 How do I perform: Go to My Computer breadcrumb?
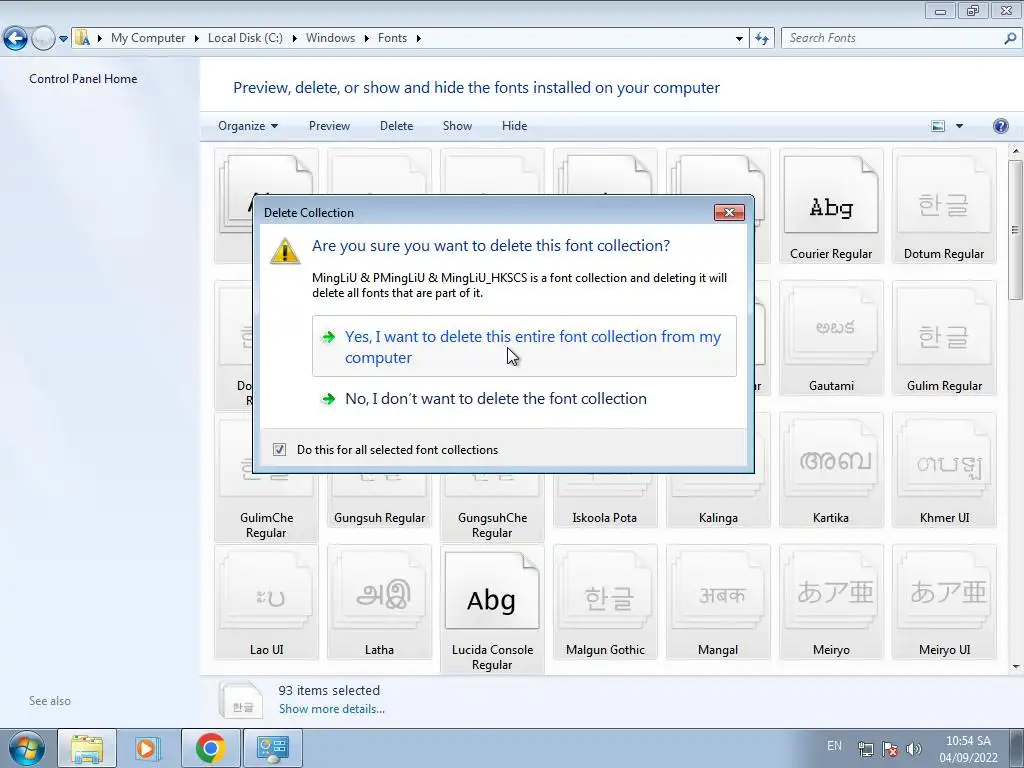(x=148, y=38)
